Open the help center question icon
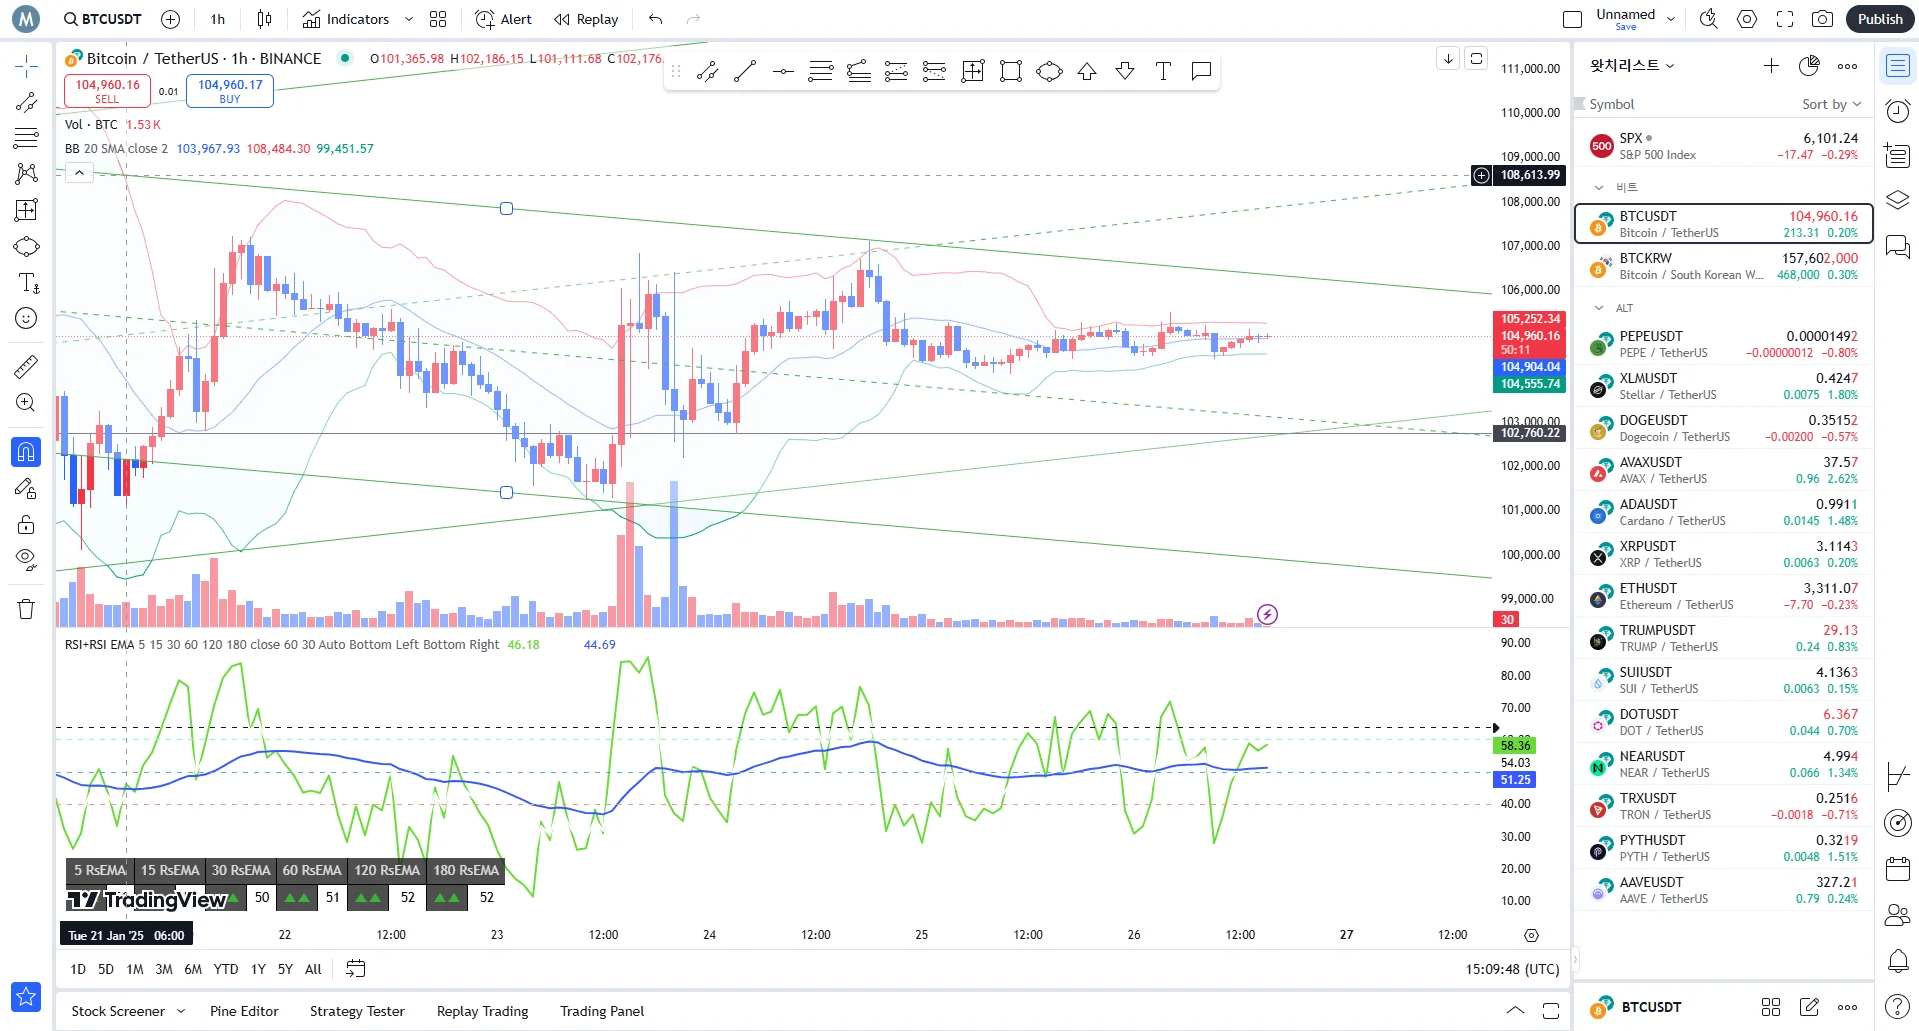The height and width of the screenshot is (1031, 1919). tap(1897, 1006)
